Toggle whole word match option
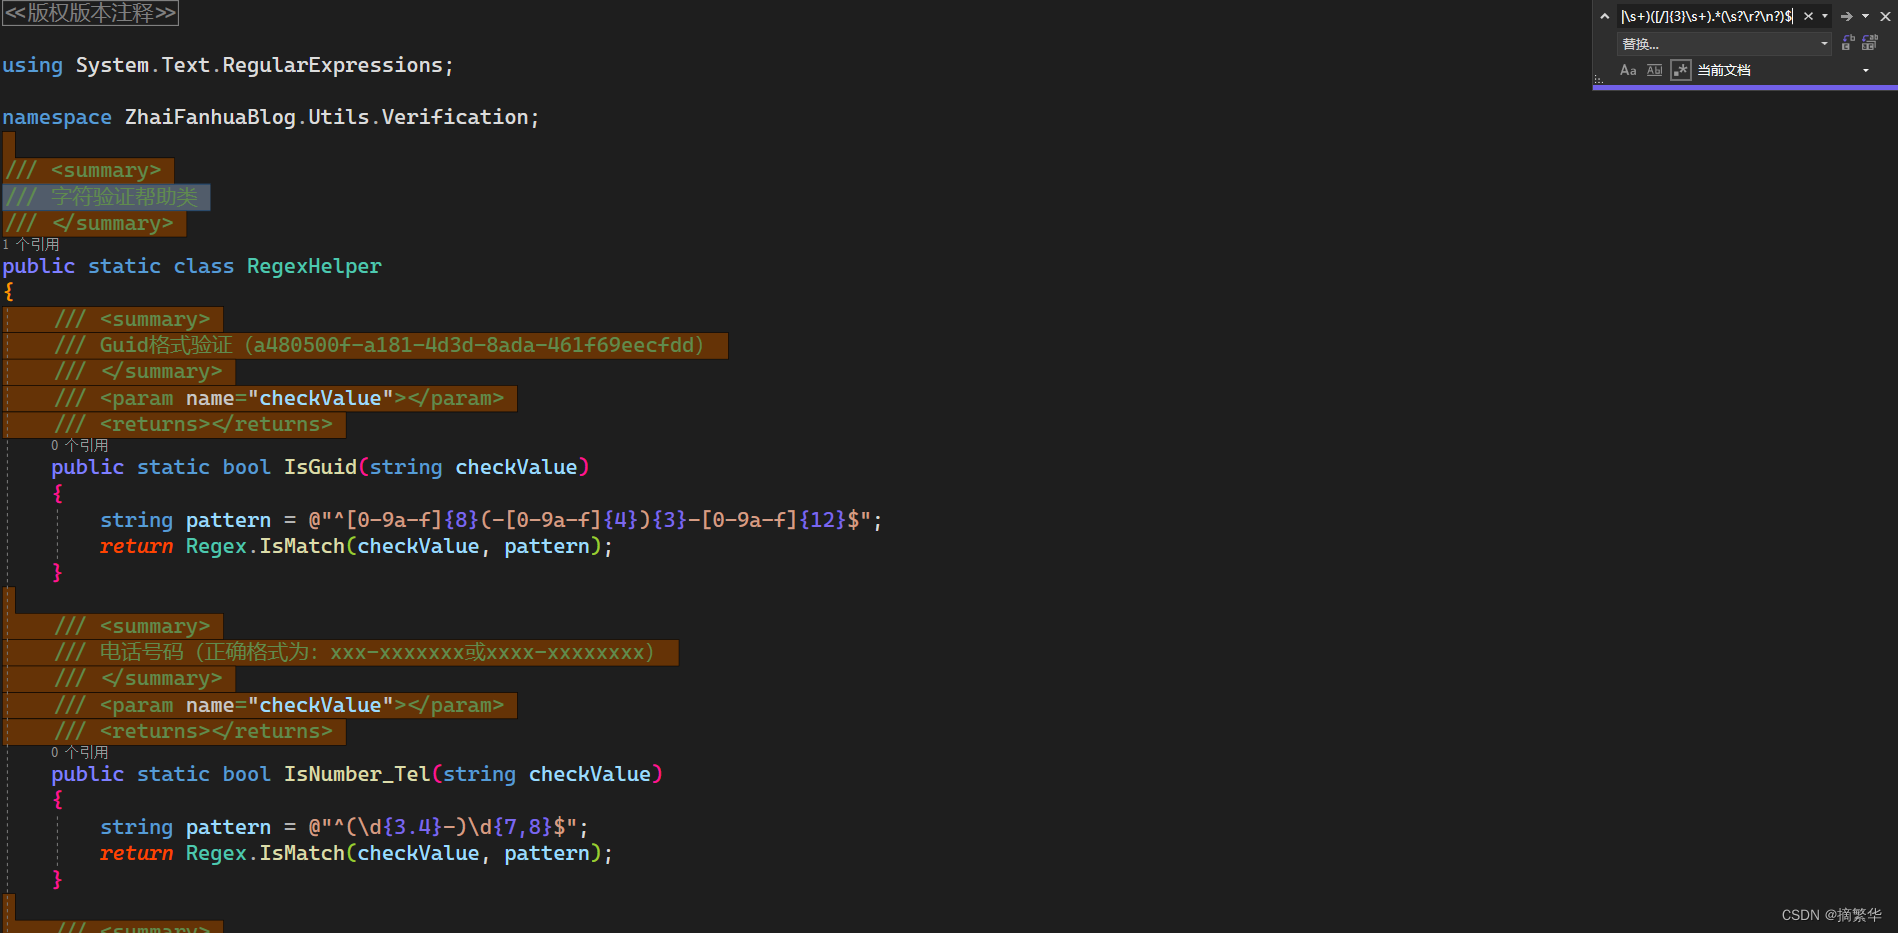Image resolution: width=1898 pixels, height=933 pixels. (x=1654, y=70)
